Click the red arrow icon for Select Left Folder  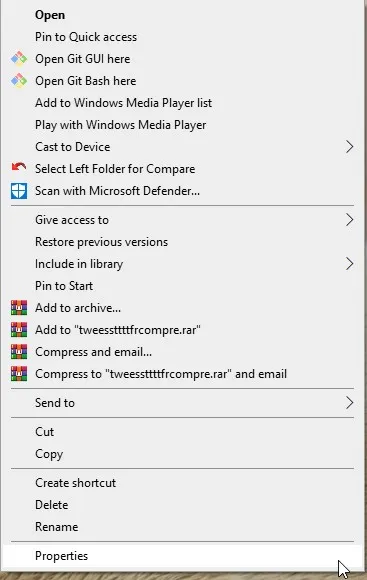tap(19, 168)
